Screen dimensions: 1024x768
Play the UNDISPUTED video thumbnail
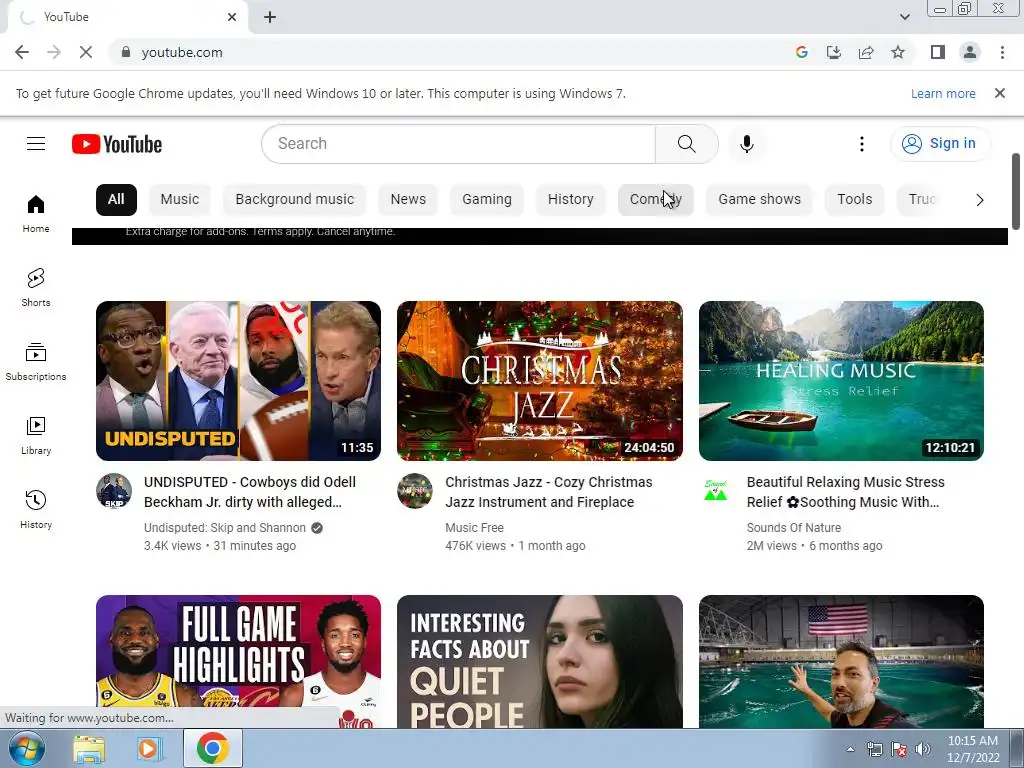238,381
